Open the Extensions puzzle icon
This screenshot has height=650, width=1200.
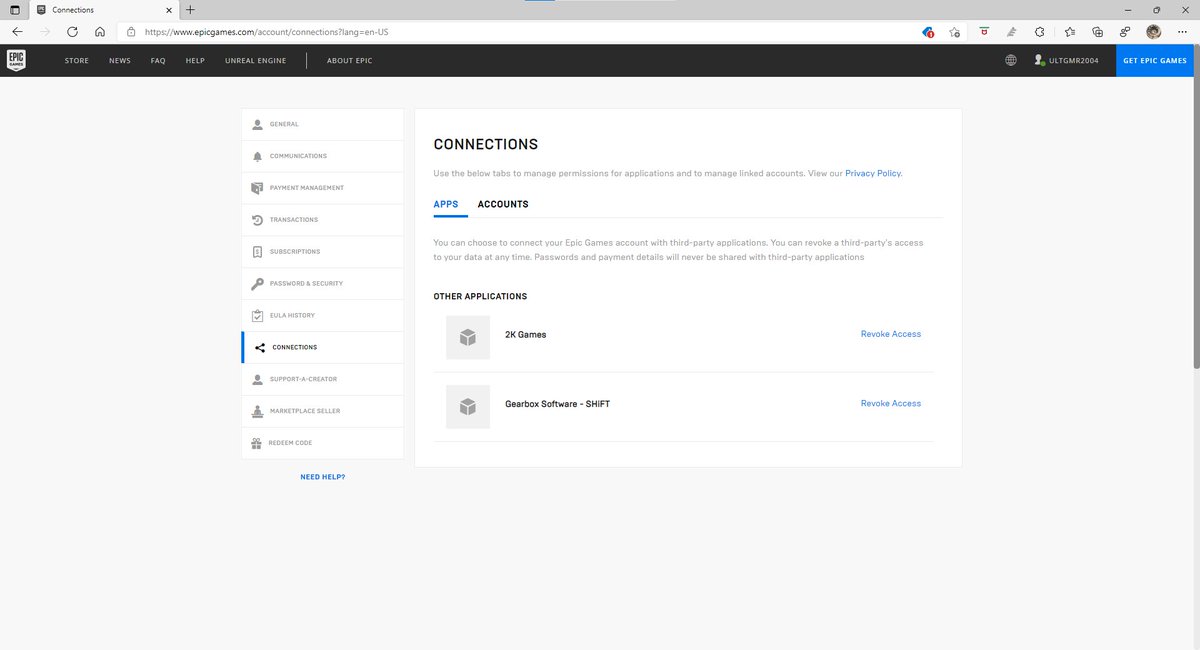pyautogui.click(x=1040, y=32)
